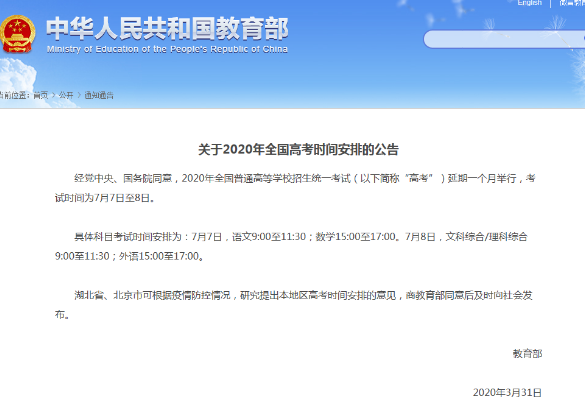Open the English version link

point(529,3)
